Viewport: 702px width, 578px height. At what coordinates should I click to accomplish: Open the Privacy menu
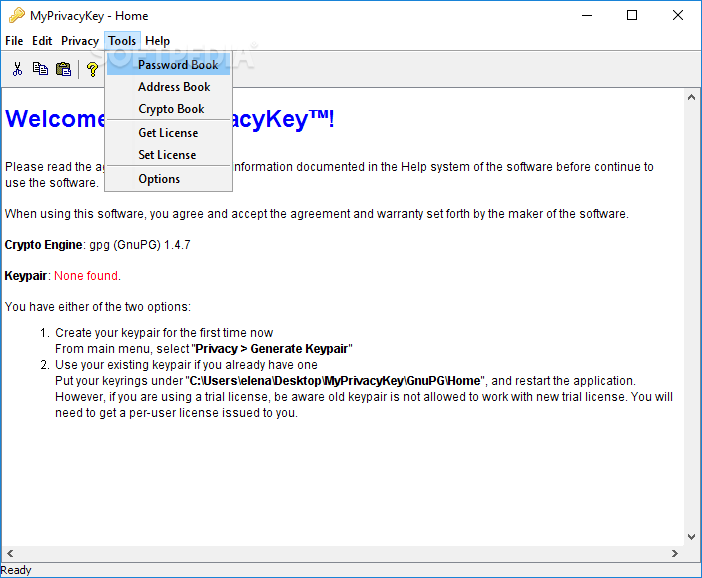(80, 41)
